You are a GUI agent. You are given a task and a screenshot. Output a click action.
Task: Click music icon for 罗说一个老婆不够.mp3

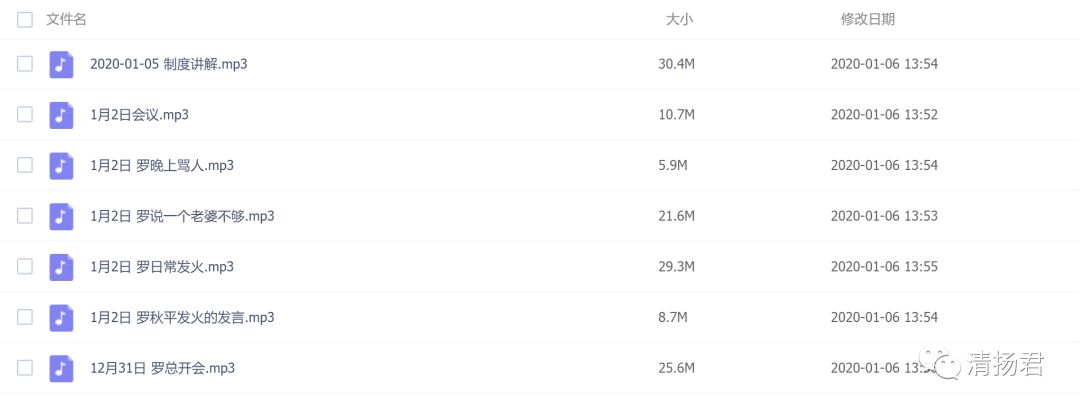tap(61, 216)
